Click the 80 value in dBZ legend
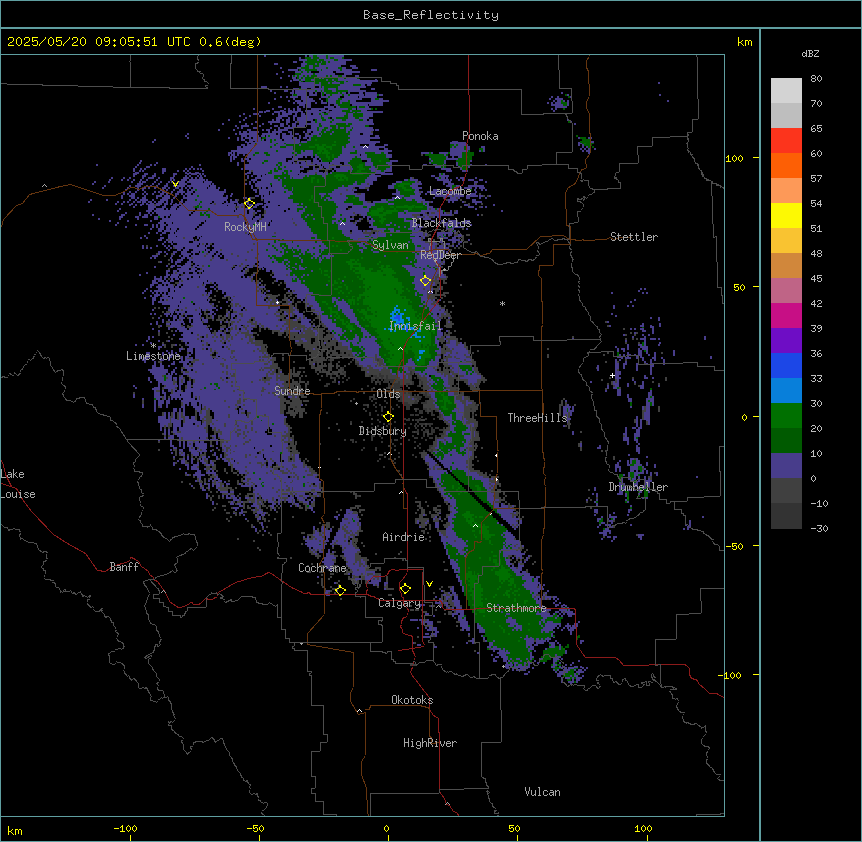862x842 pixels. (816, 79)
